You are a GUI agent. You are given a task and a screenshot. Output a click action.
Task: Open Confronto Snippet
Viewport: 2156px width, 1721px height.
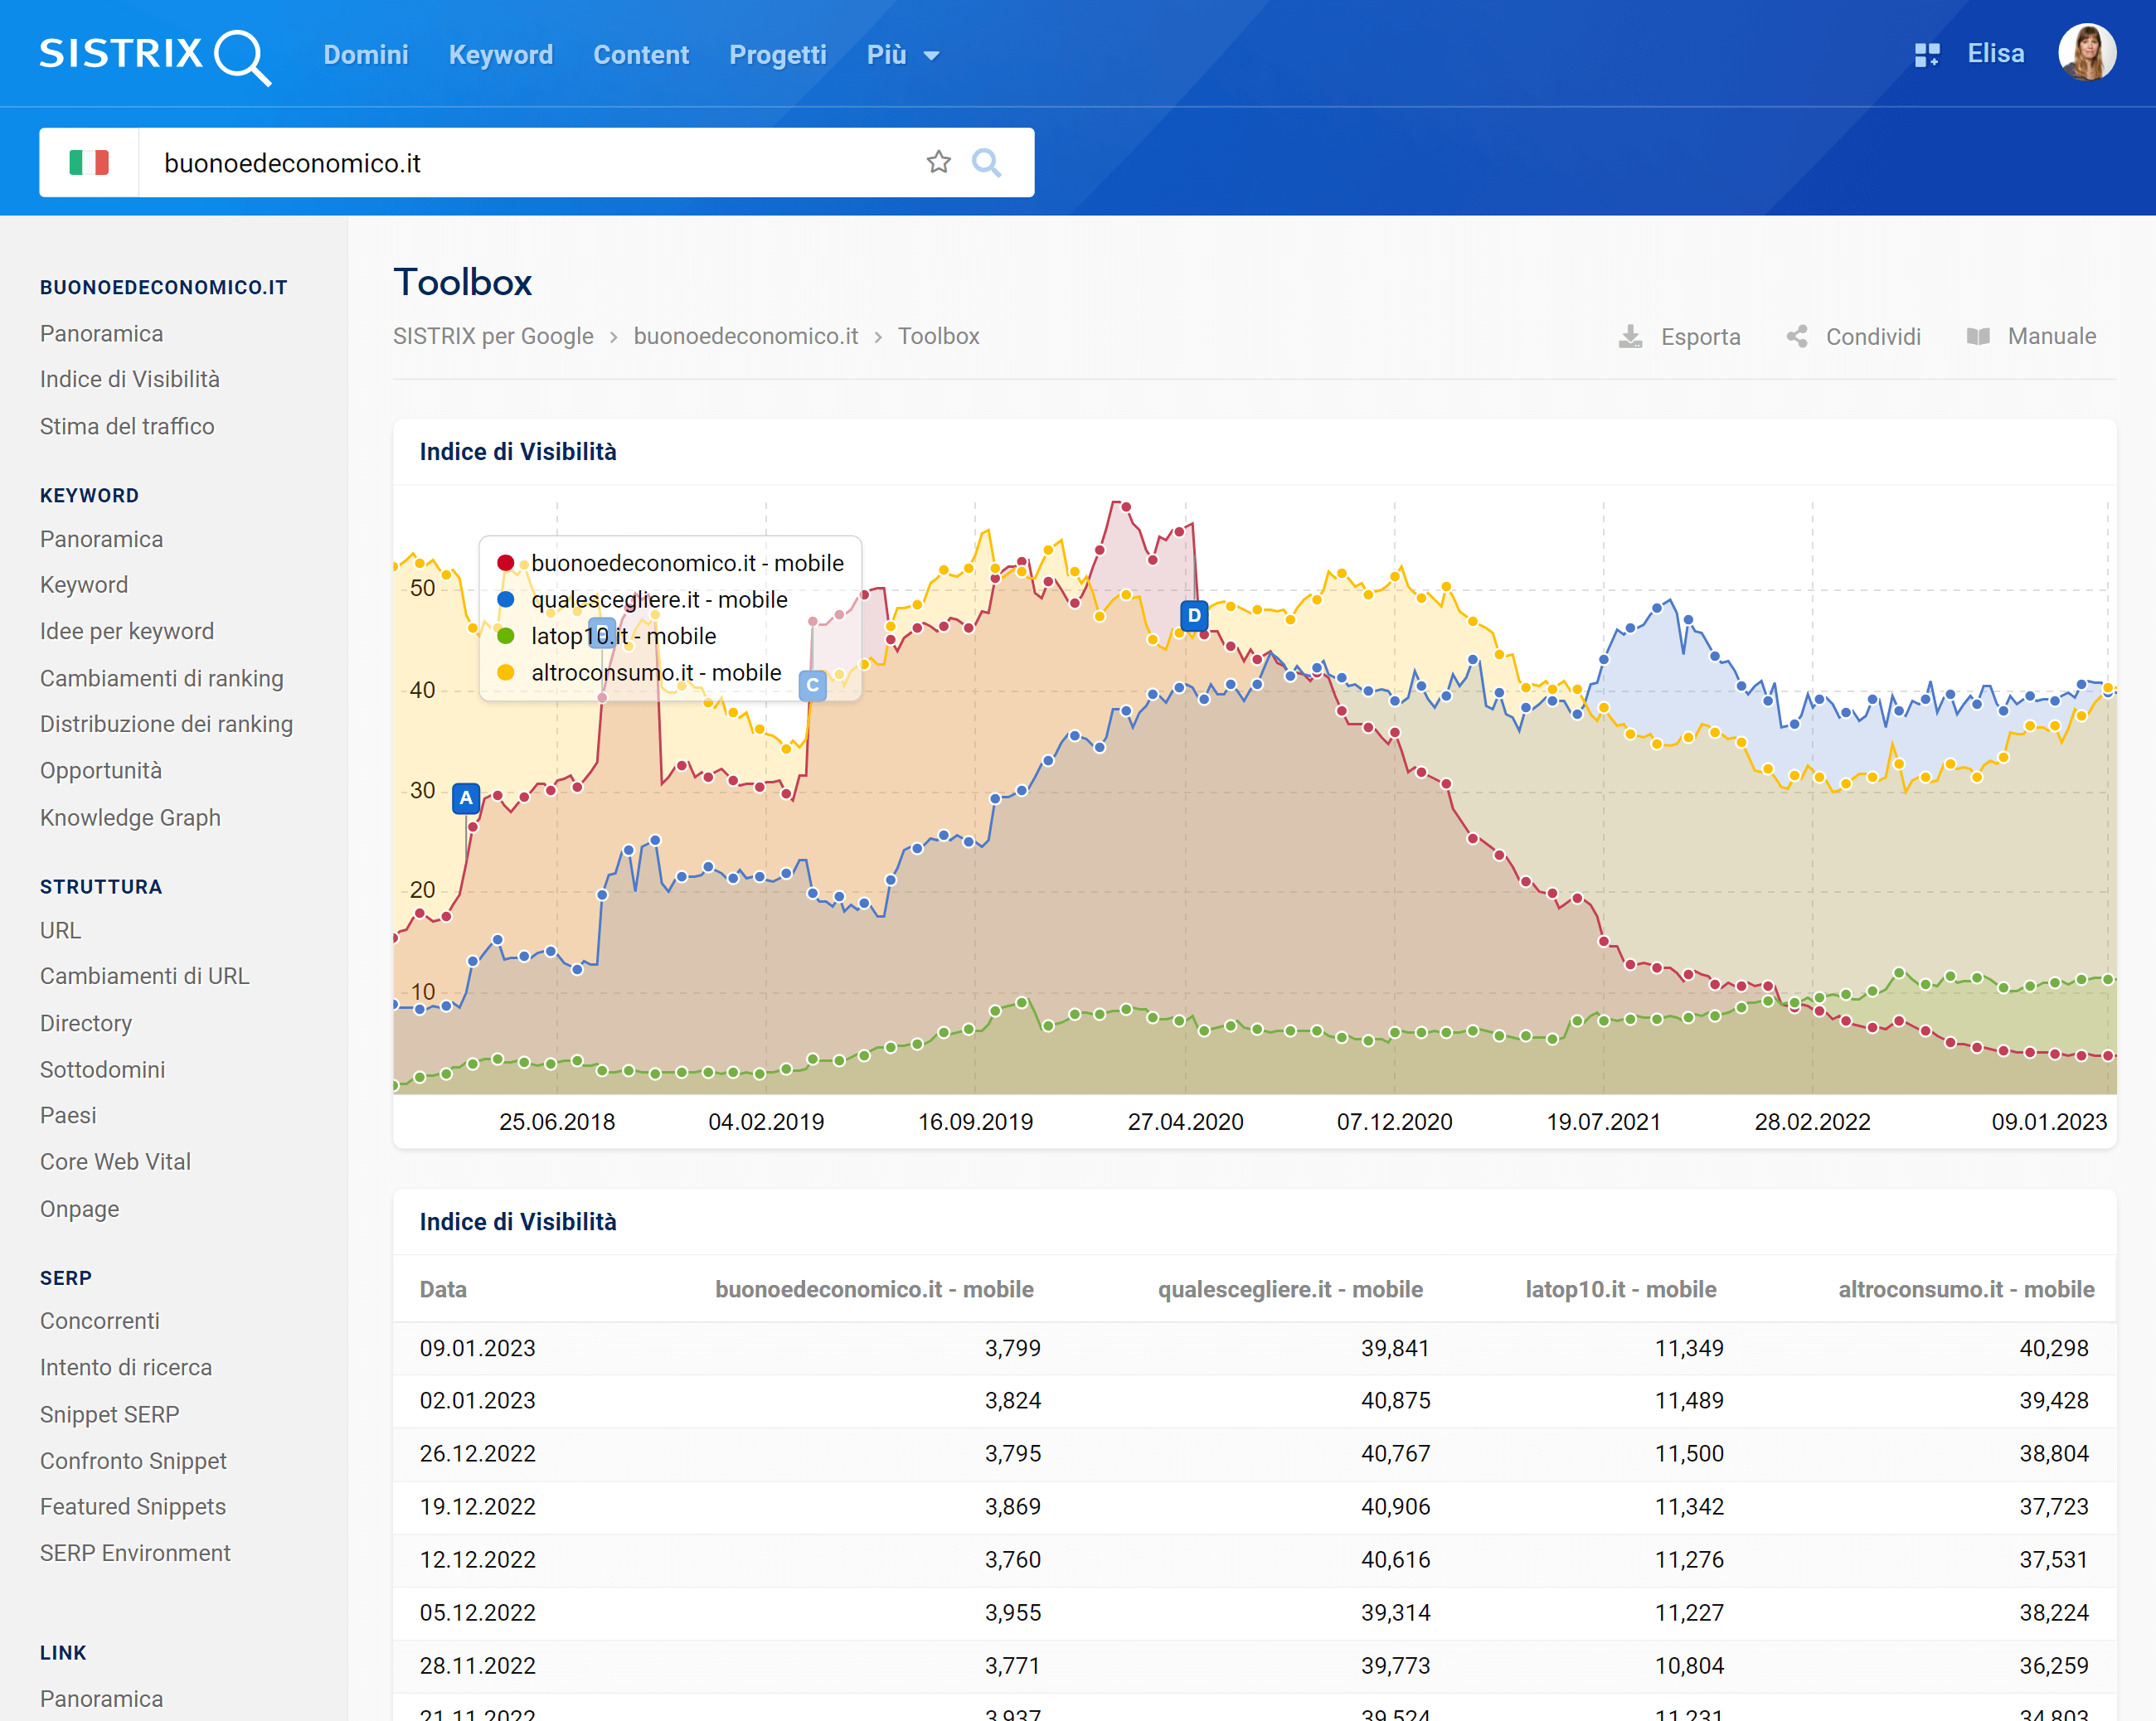[x=133, y=1461]
